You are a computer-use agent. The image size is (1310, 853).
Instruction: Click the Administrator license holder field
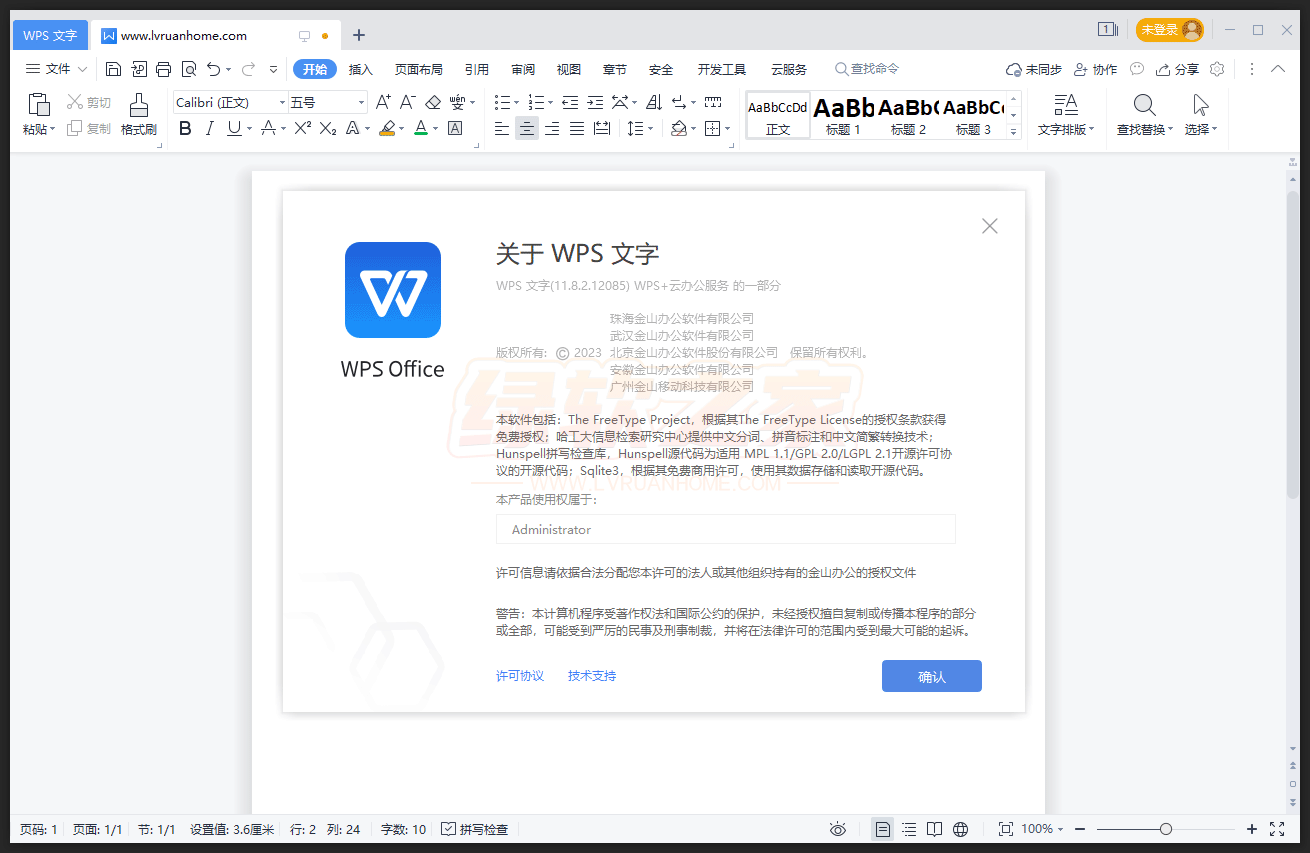point(725,529)
